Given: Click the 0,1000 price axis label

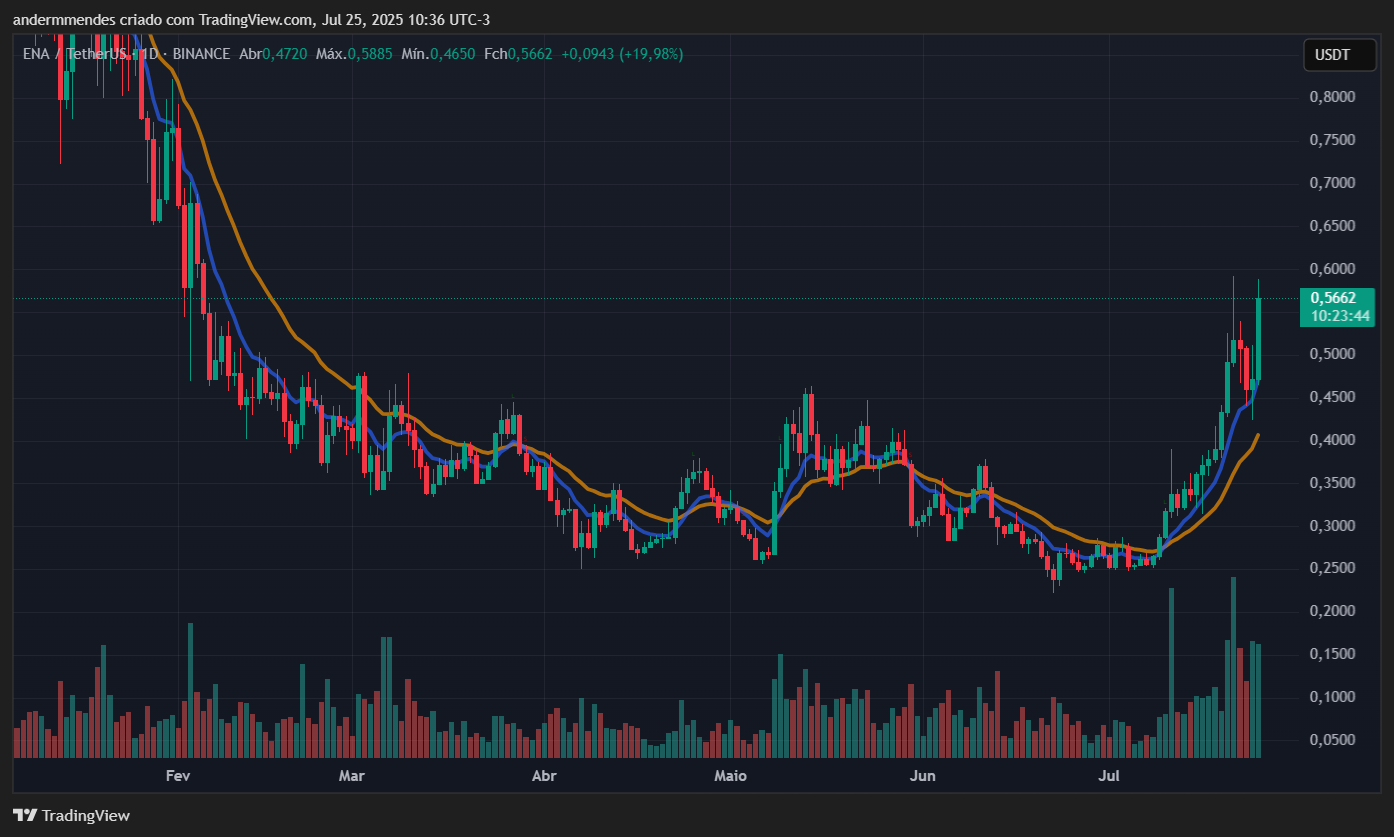Looking at the screenshot, I should coord(1332,697).
